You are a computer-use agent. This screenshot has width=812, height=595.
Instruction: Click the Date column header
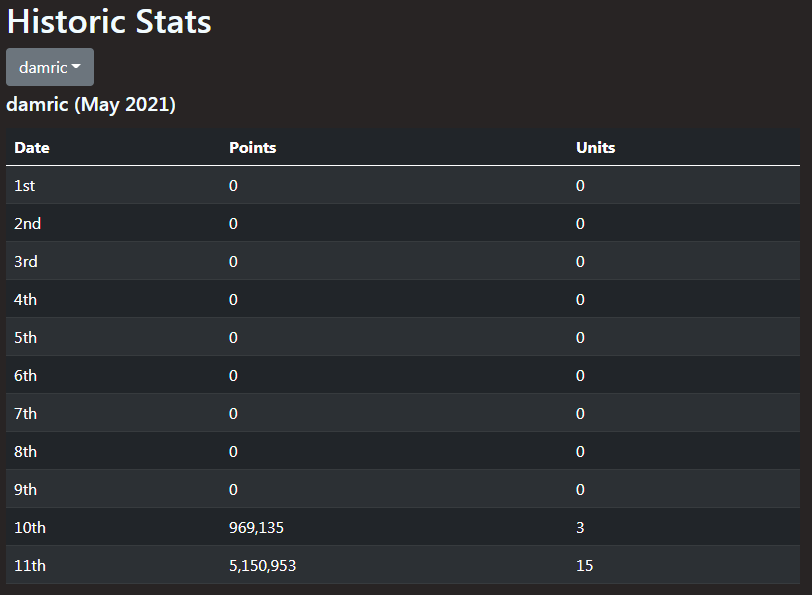(x=32, y=148)
